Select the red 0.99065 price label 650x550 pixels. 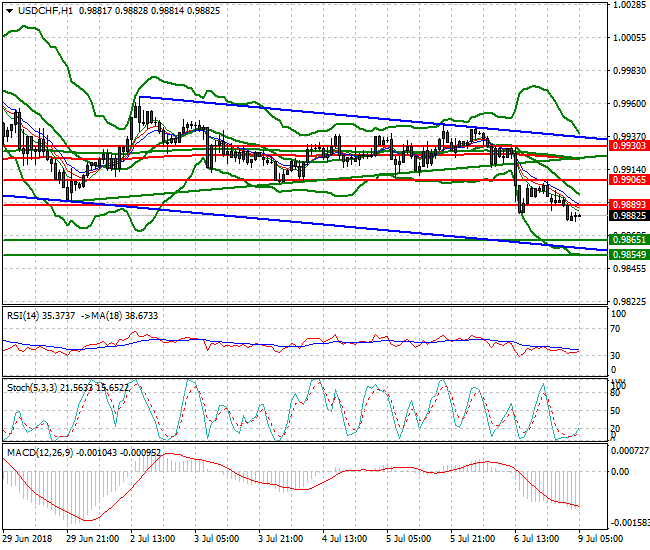[x=630, y=180]
